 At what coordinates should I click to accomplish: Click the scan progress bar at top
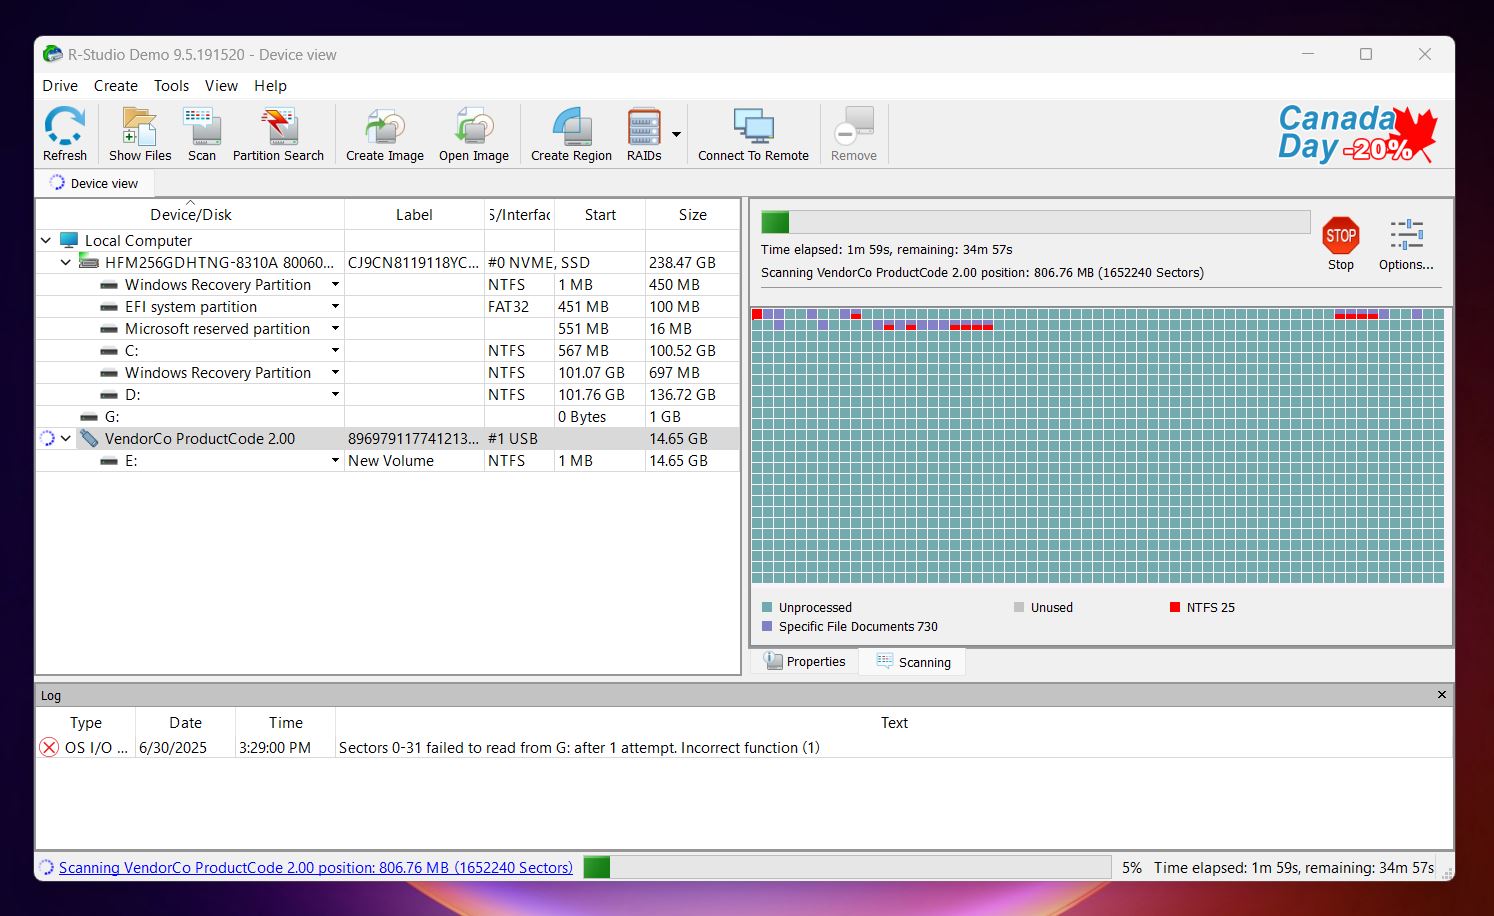[x=1035, y=222]
